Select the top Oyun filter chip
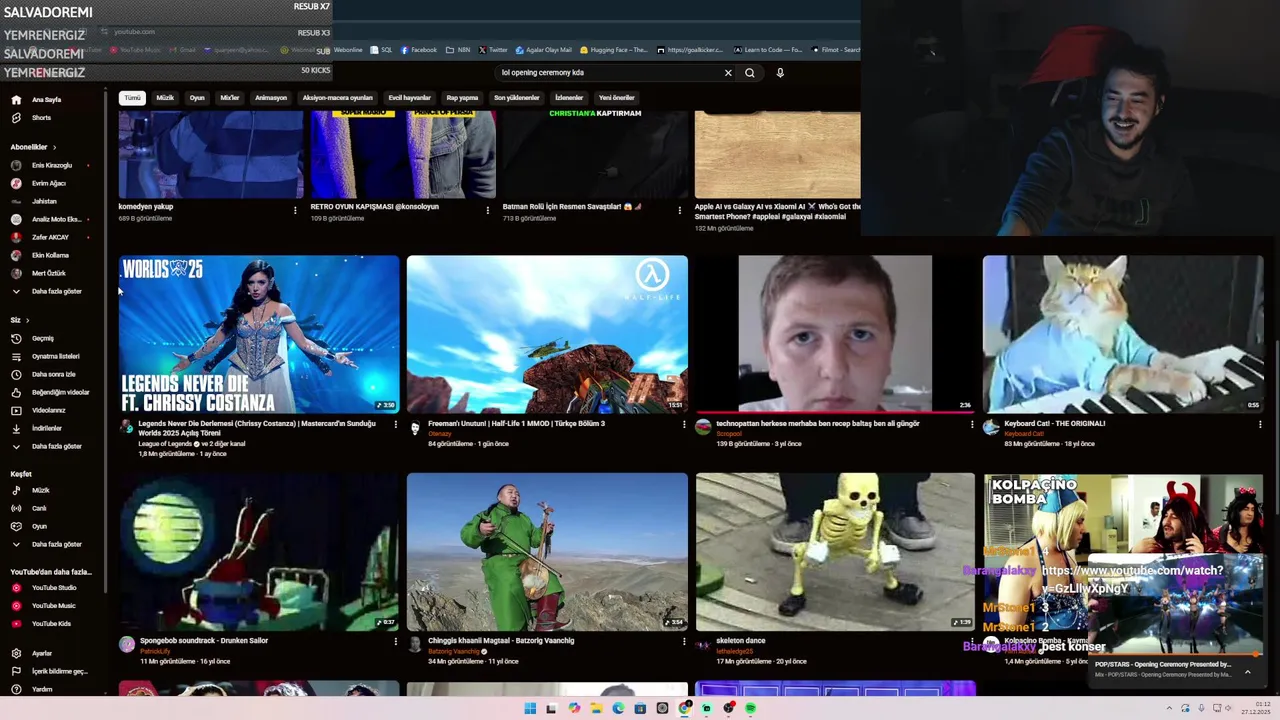1280x720 pixels. [197, 98]
